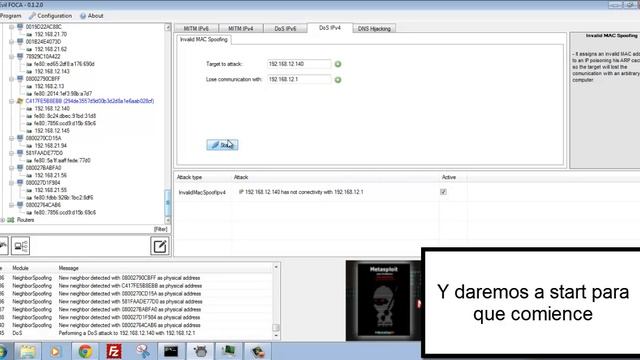
Task: Switch to DoS IPv6 tab
Action: click(x=285, y=29)
